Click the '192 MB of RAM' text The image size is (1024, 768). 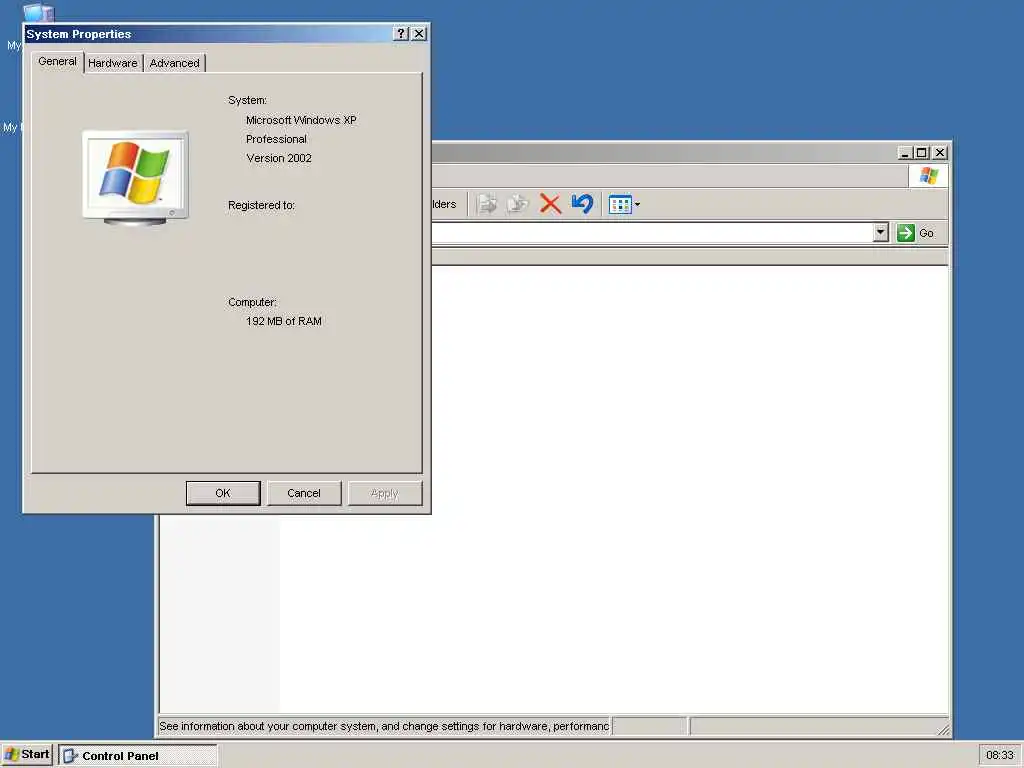pyautogui.click(x=283, y=321)
